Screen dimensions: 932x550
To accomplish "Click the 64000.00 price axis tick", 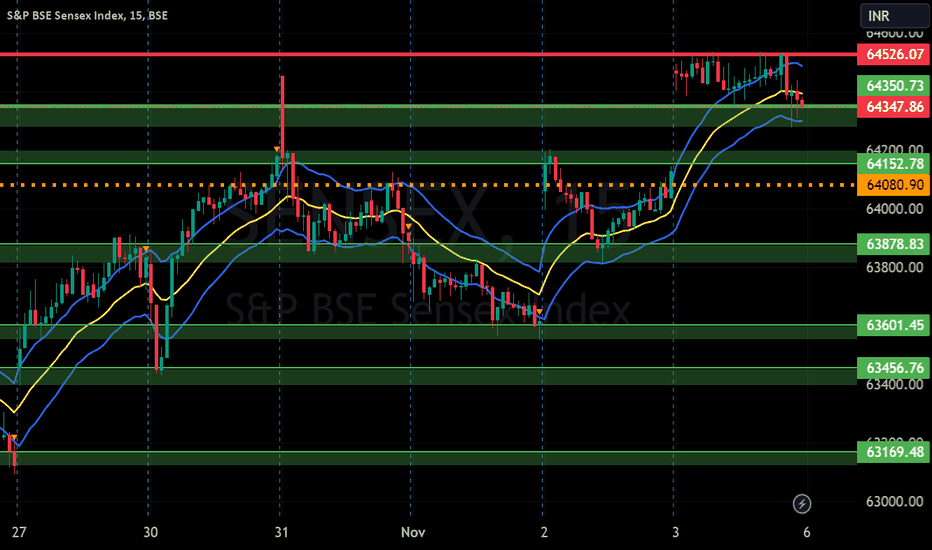I will pos(894,209).
